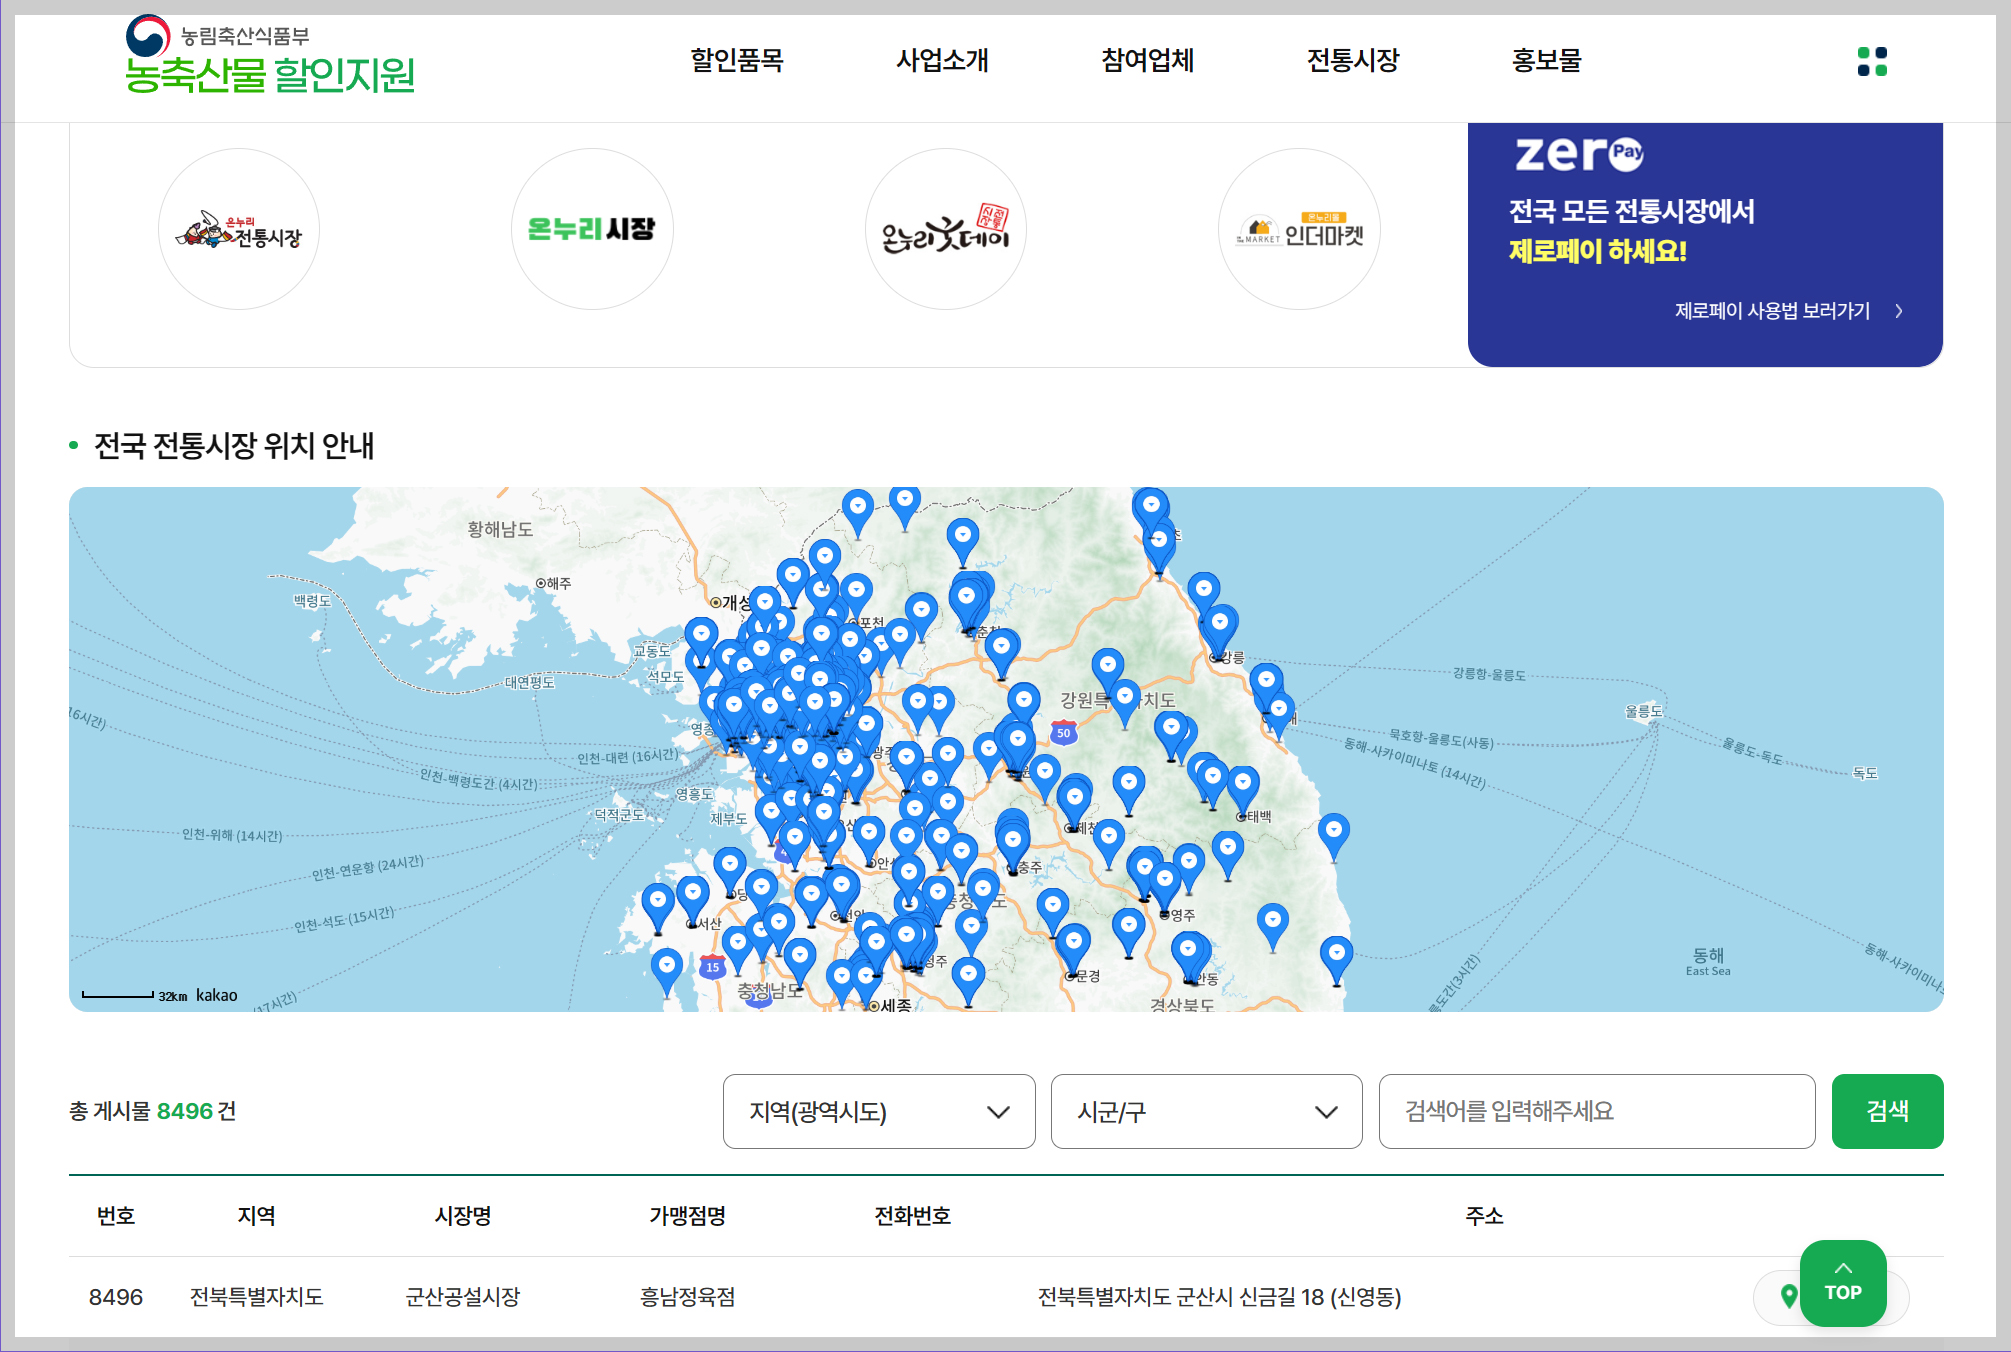Expand the 시군/구 district selector
This screenshot has height=1352, width=2011.
point(1205,1112)
